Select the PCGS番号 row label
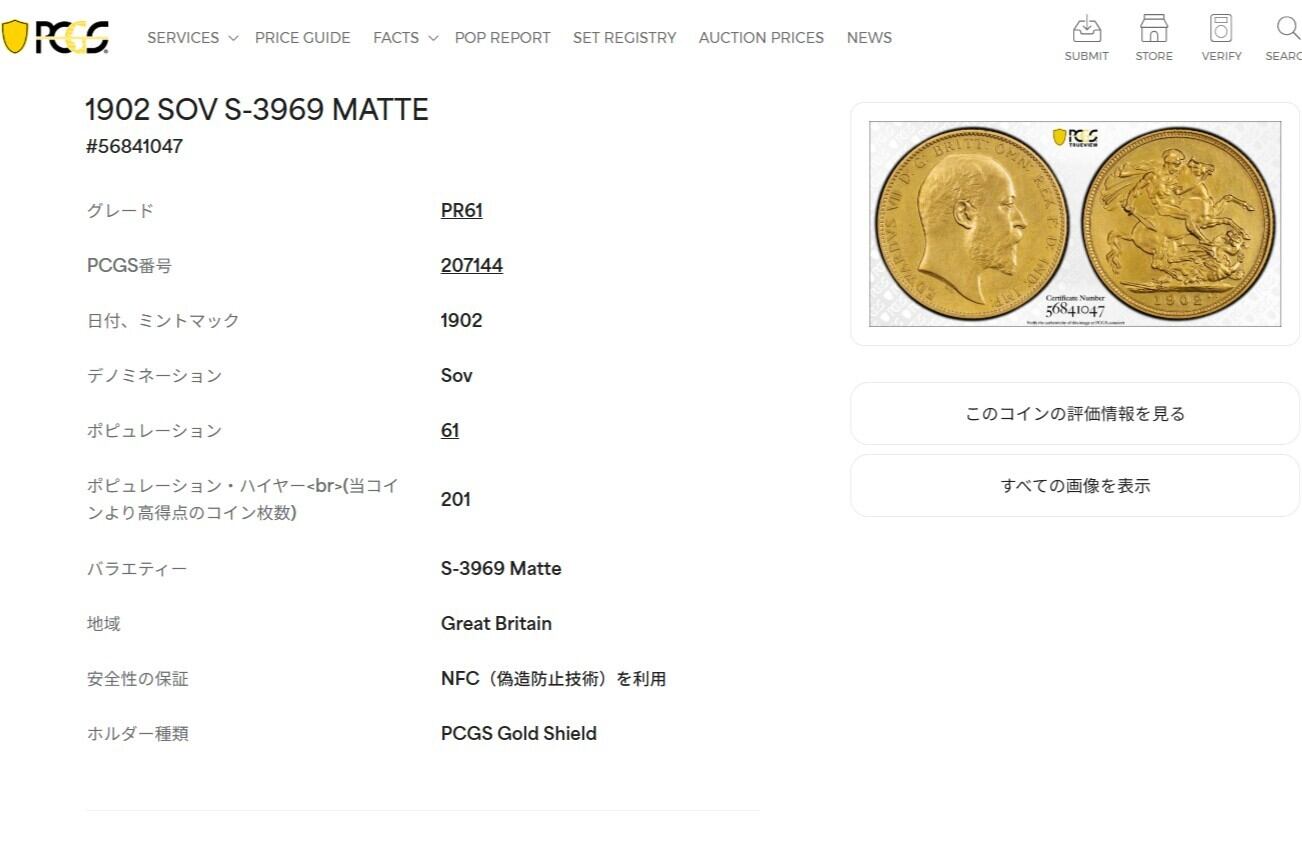 [x=130, y=265]
